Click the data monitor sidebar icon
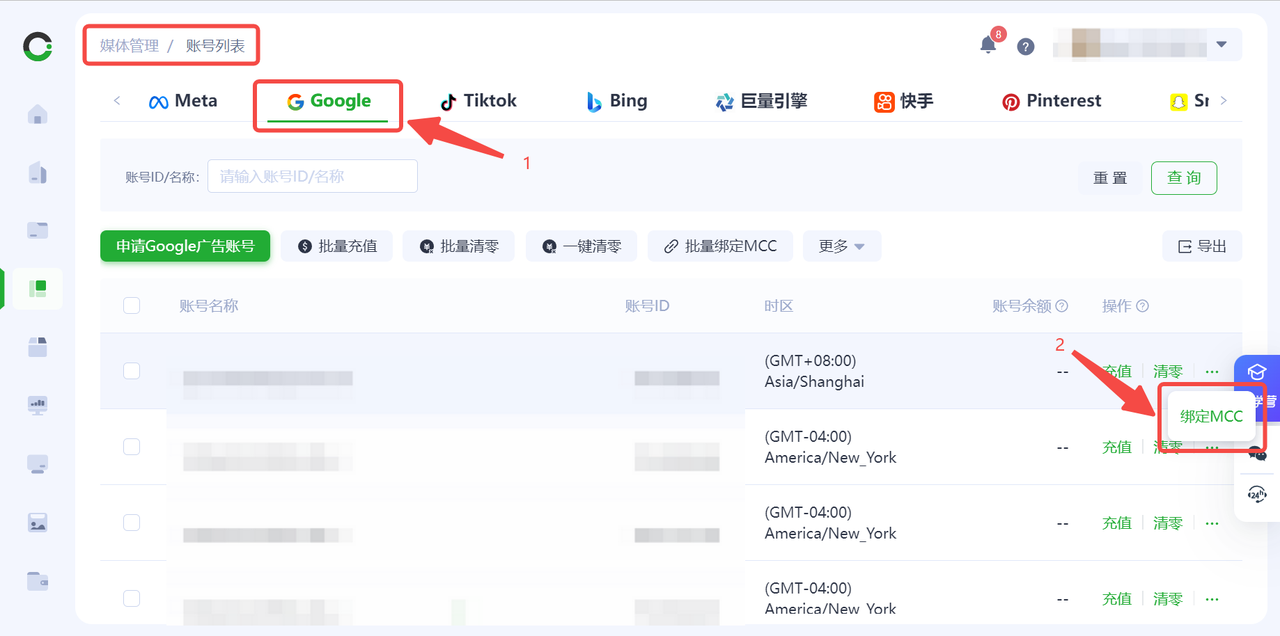This screenshot has width=1280, height=636. (x=38, y=405)
